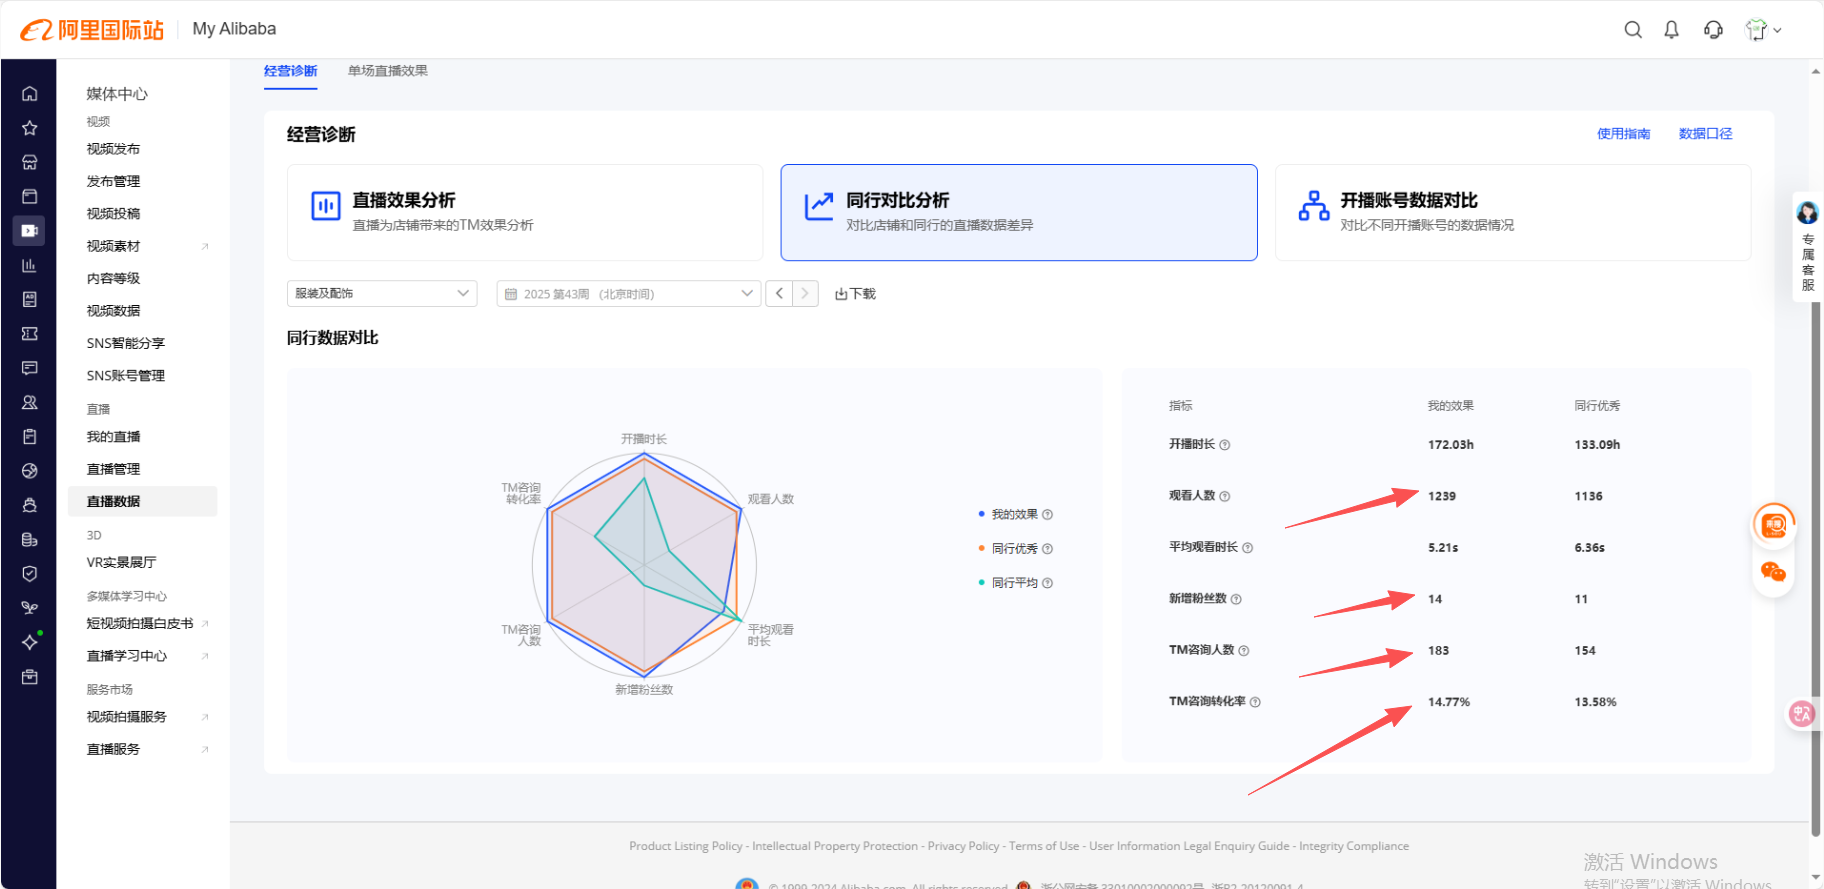Toggle 同行优秀 series in radar legend
The image size is (1824, 889).
point(1015,549)
